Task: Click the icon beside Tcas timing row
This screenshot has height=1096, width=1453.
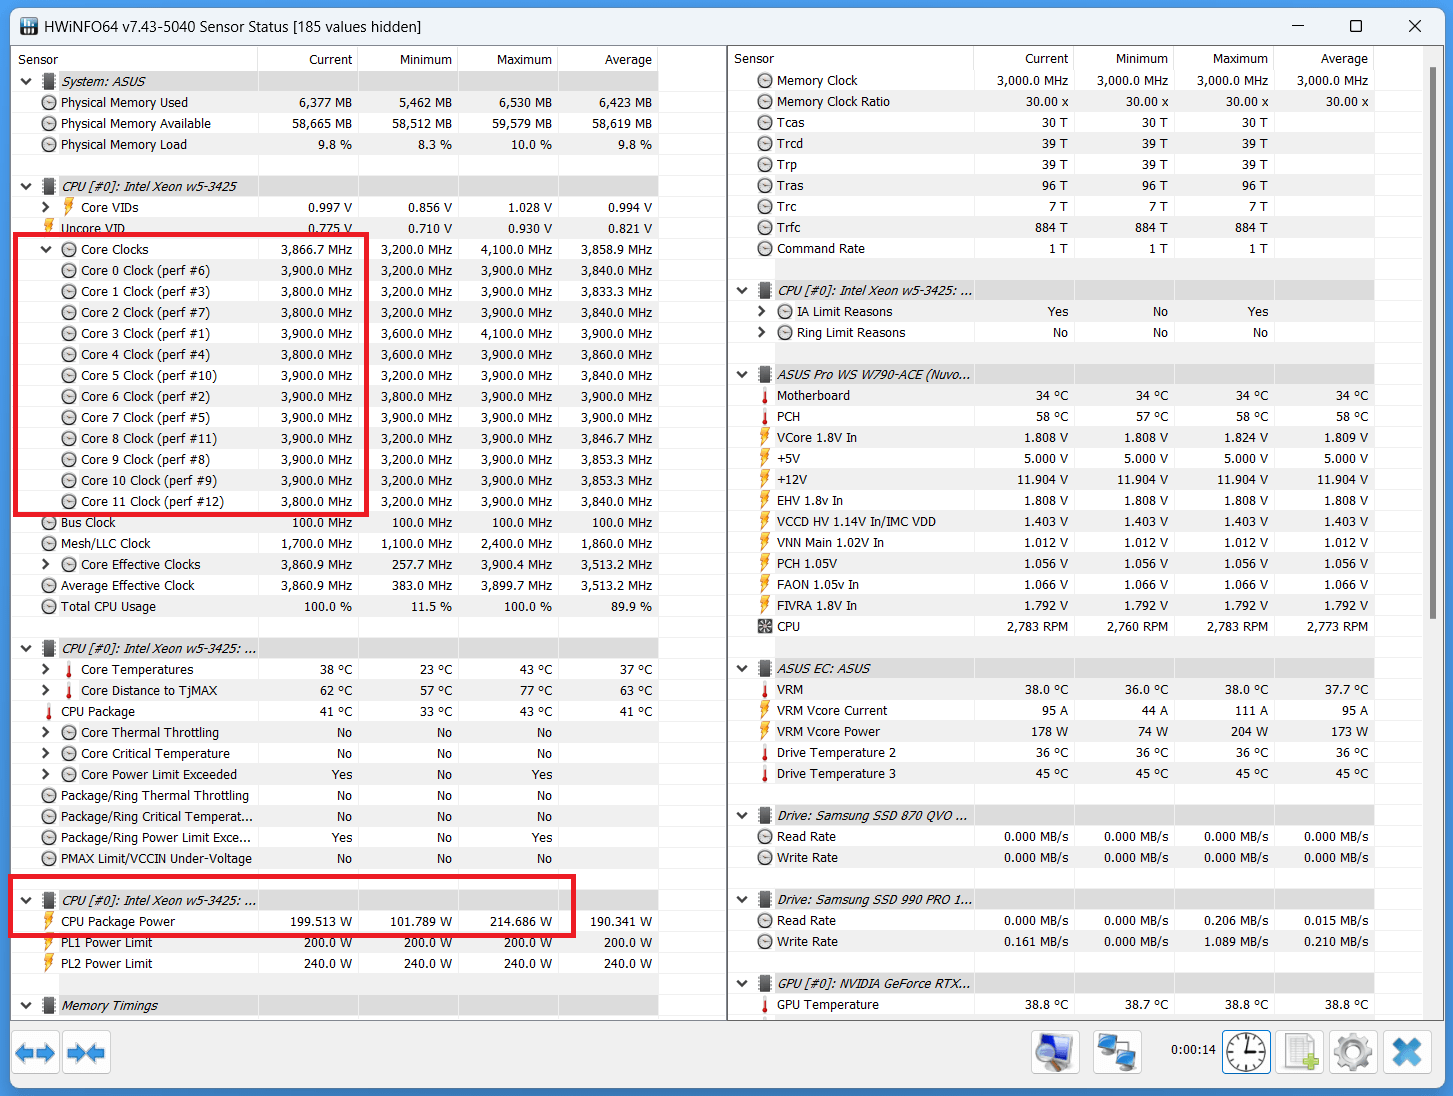Action: click(765, 122)
